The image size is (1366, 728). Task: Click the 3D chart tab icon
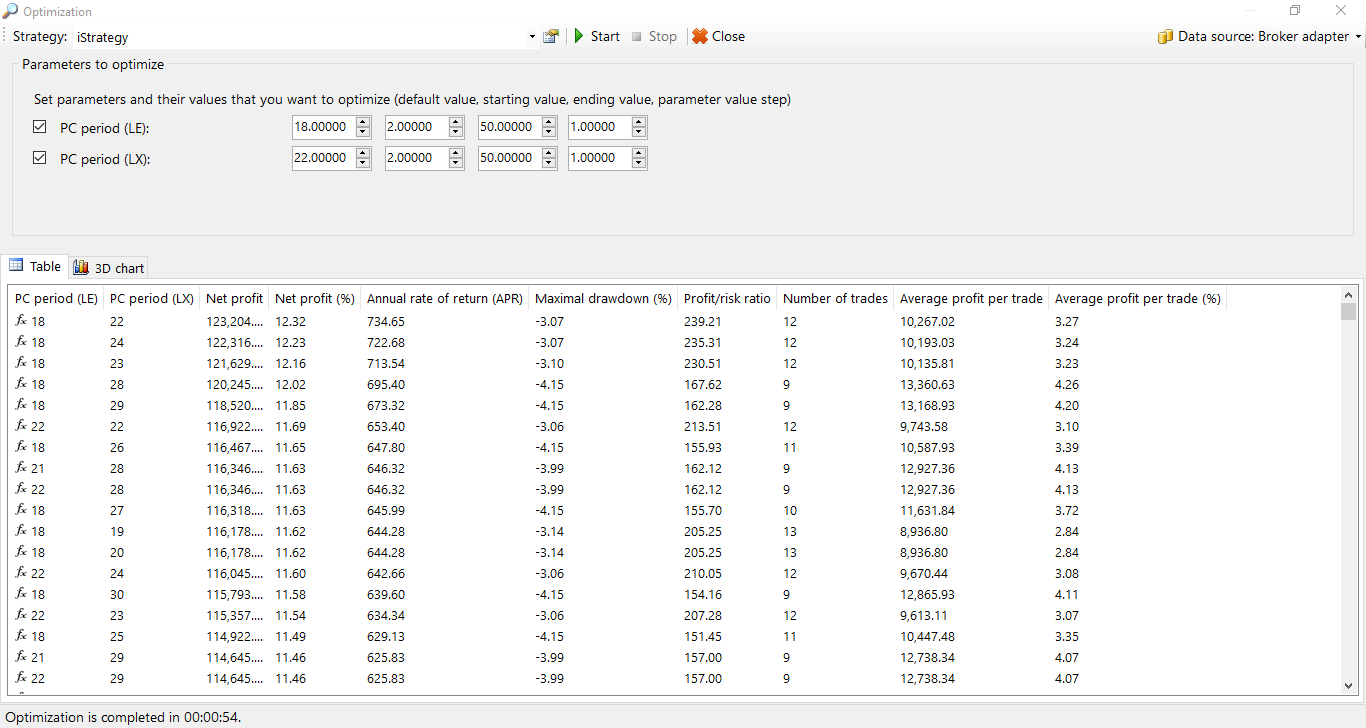tap(81, 268)
